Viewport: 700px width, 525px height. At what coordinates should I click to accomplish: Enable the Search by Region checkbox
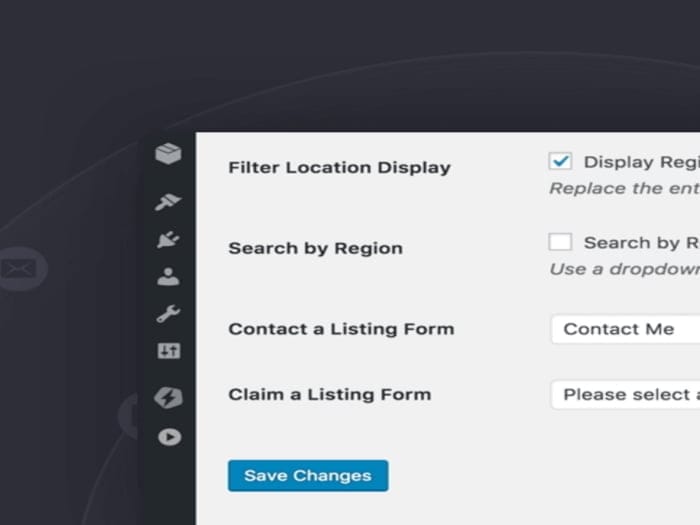click(x=560, y=242)
